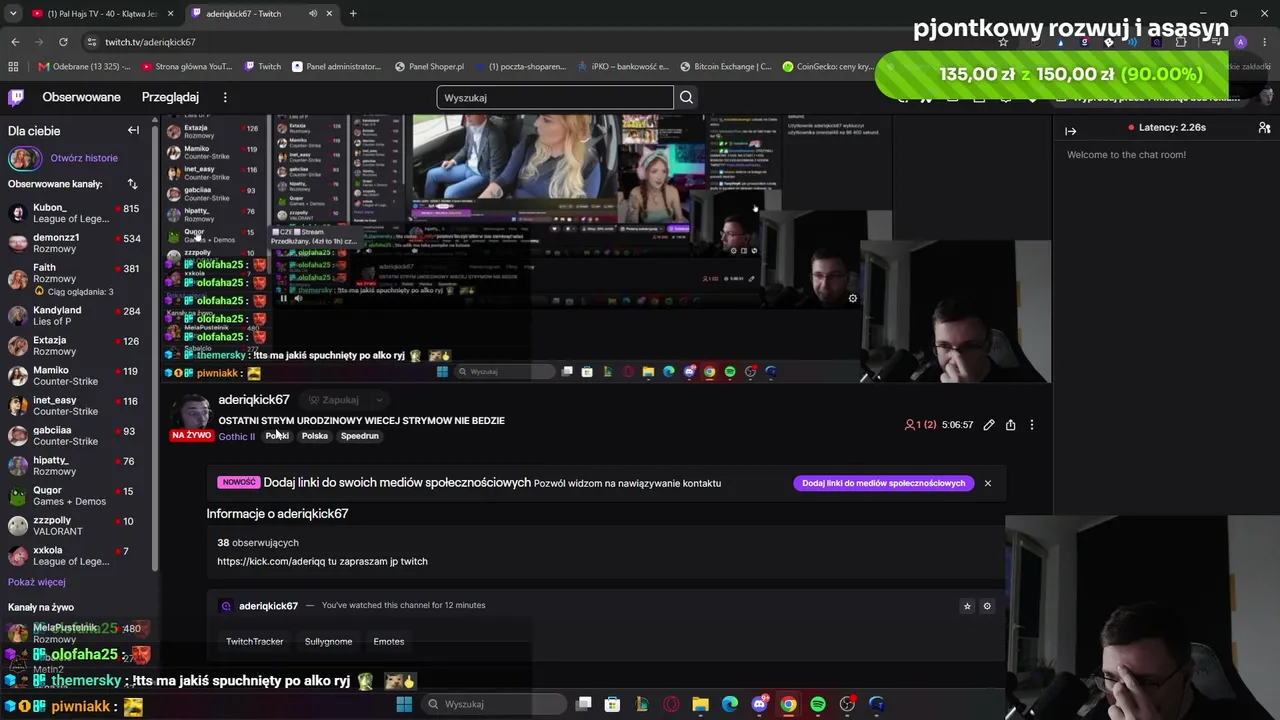The image size is (1280, 720).
Task: Click the Zapukaj button
Action: tap(333, 400)
